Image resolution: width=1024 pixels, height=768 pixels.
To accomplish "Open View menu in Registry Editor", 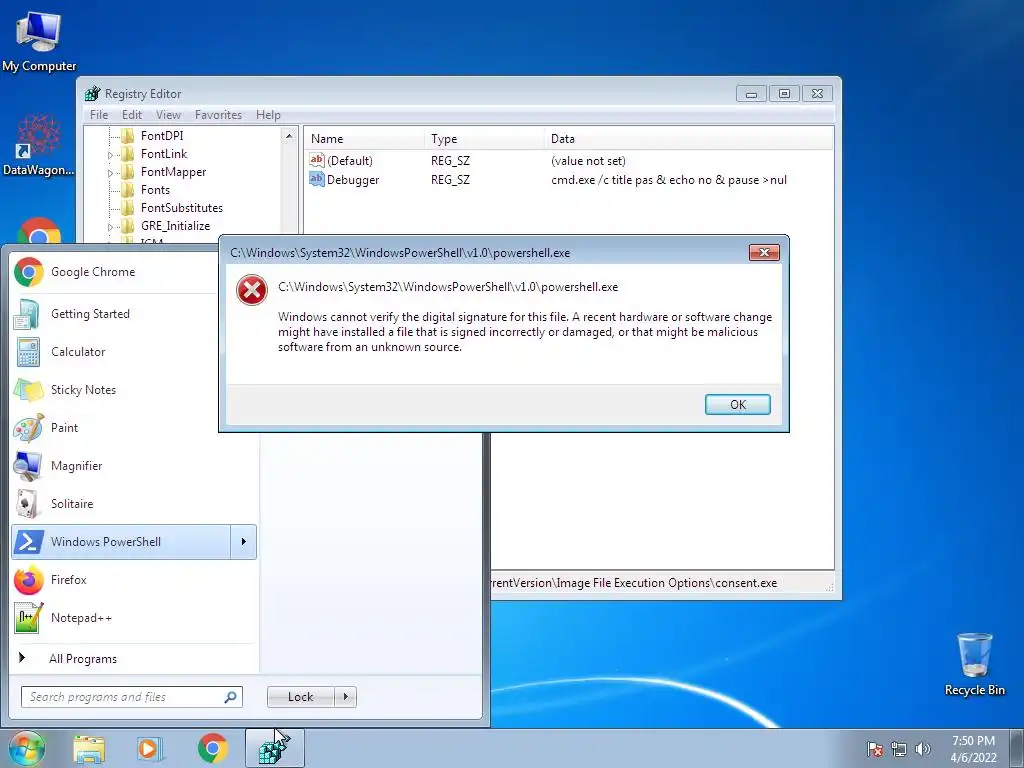I will coord(168,115).
